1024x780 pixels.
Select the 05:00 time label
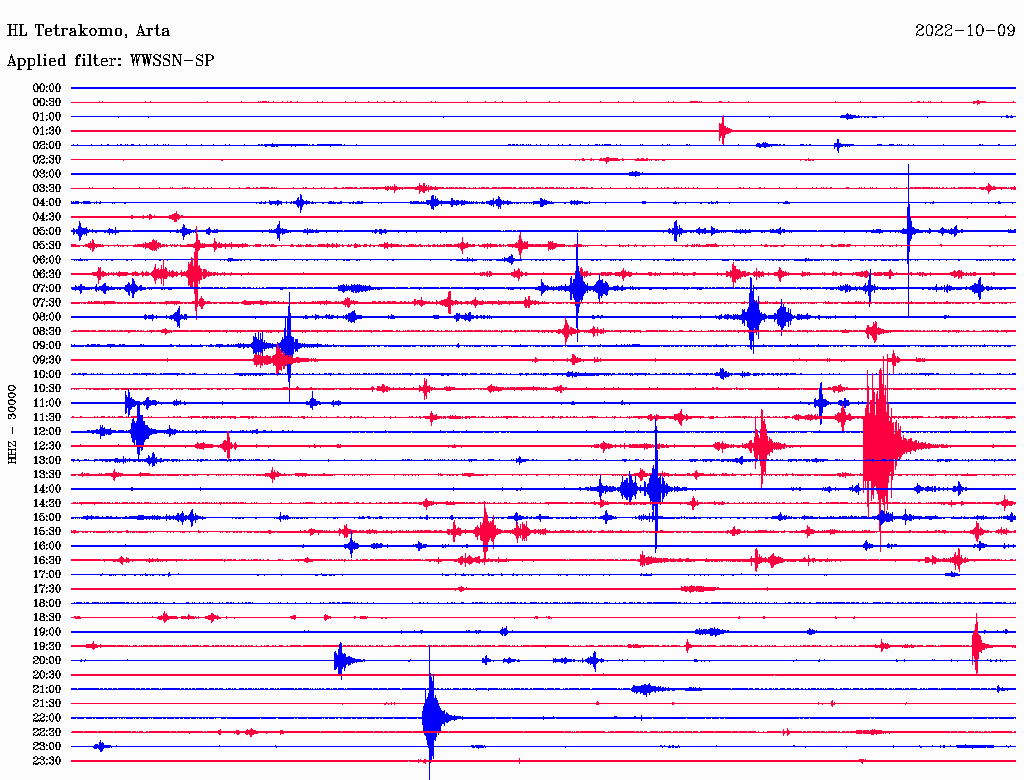(47, 231)
